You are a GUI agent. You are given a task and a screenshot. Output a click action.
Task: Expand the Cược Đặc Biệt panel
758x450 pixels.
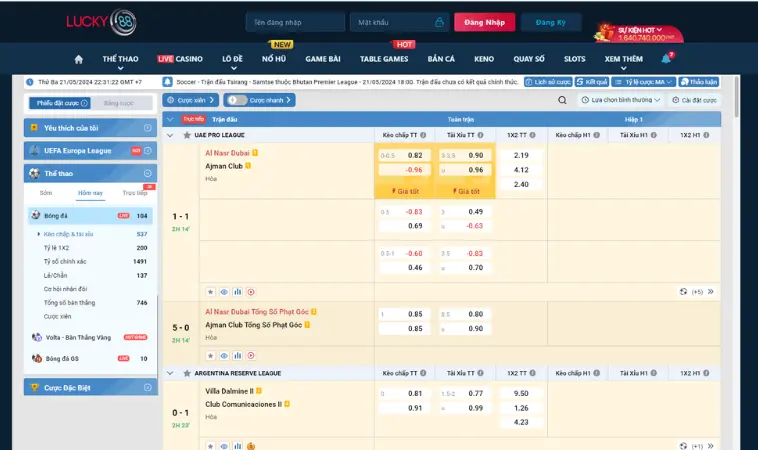point(148,388)
